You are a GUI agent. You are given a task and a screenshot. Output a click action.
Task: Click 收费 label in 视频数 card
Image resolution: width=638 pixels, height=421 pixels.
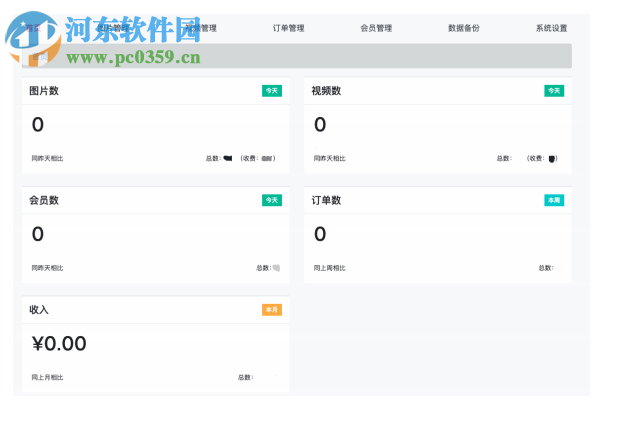537,158
